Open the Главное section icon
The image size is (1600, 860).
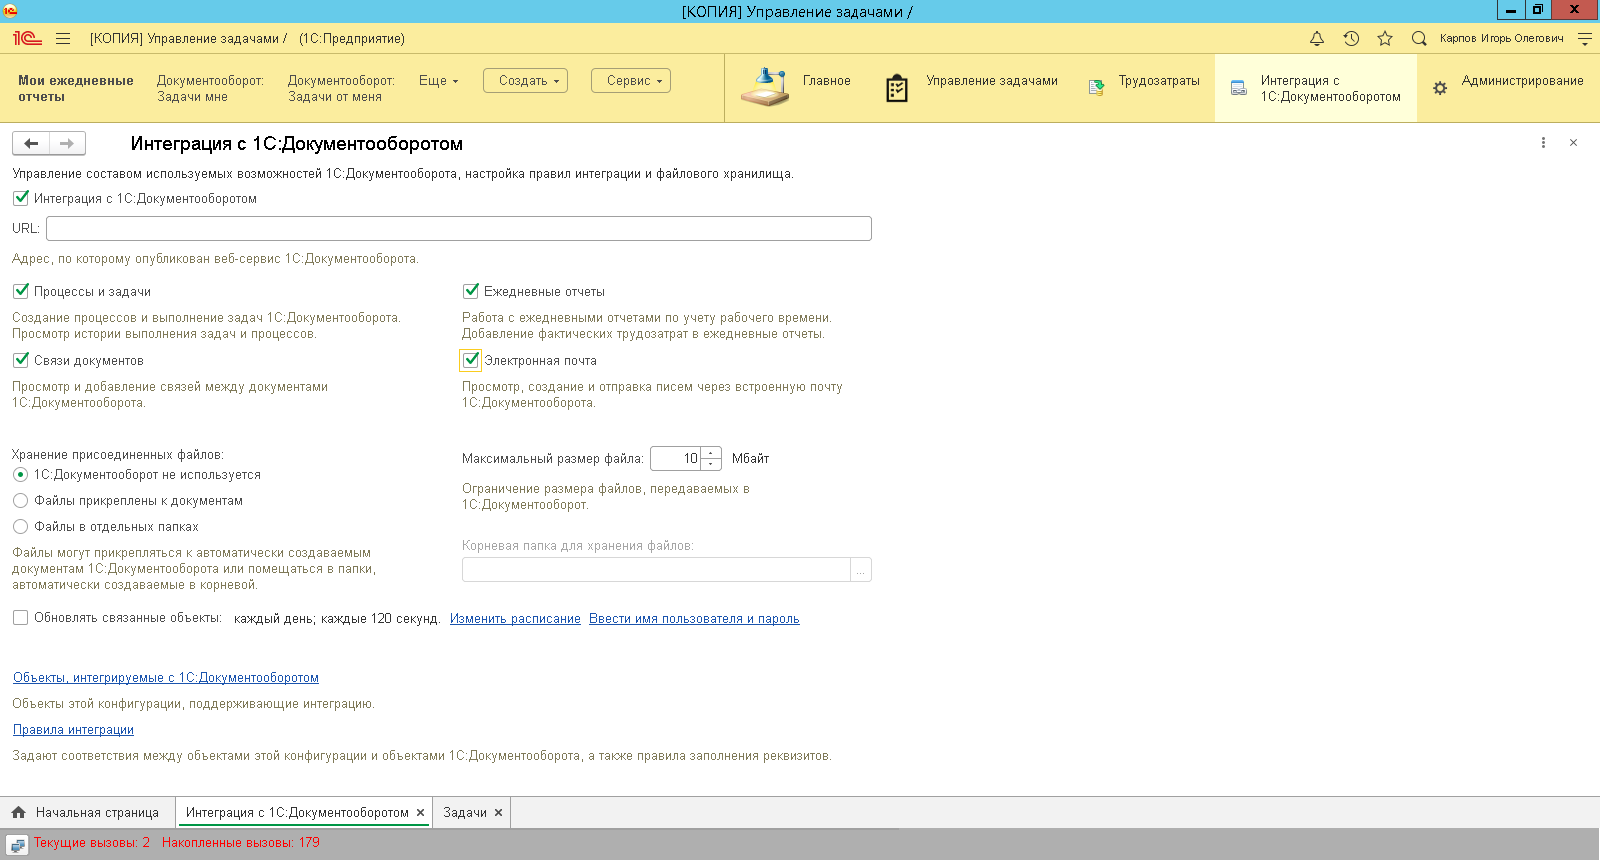click(765, 87)
